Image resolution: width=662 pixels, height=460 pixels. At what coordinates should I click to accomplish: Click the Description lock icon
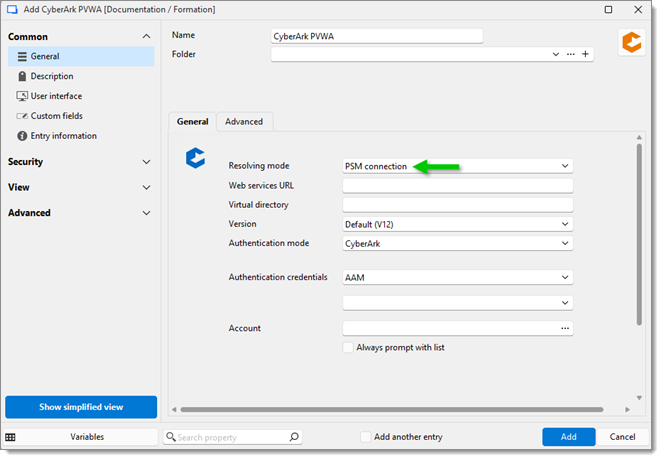tap(22, 76)
